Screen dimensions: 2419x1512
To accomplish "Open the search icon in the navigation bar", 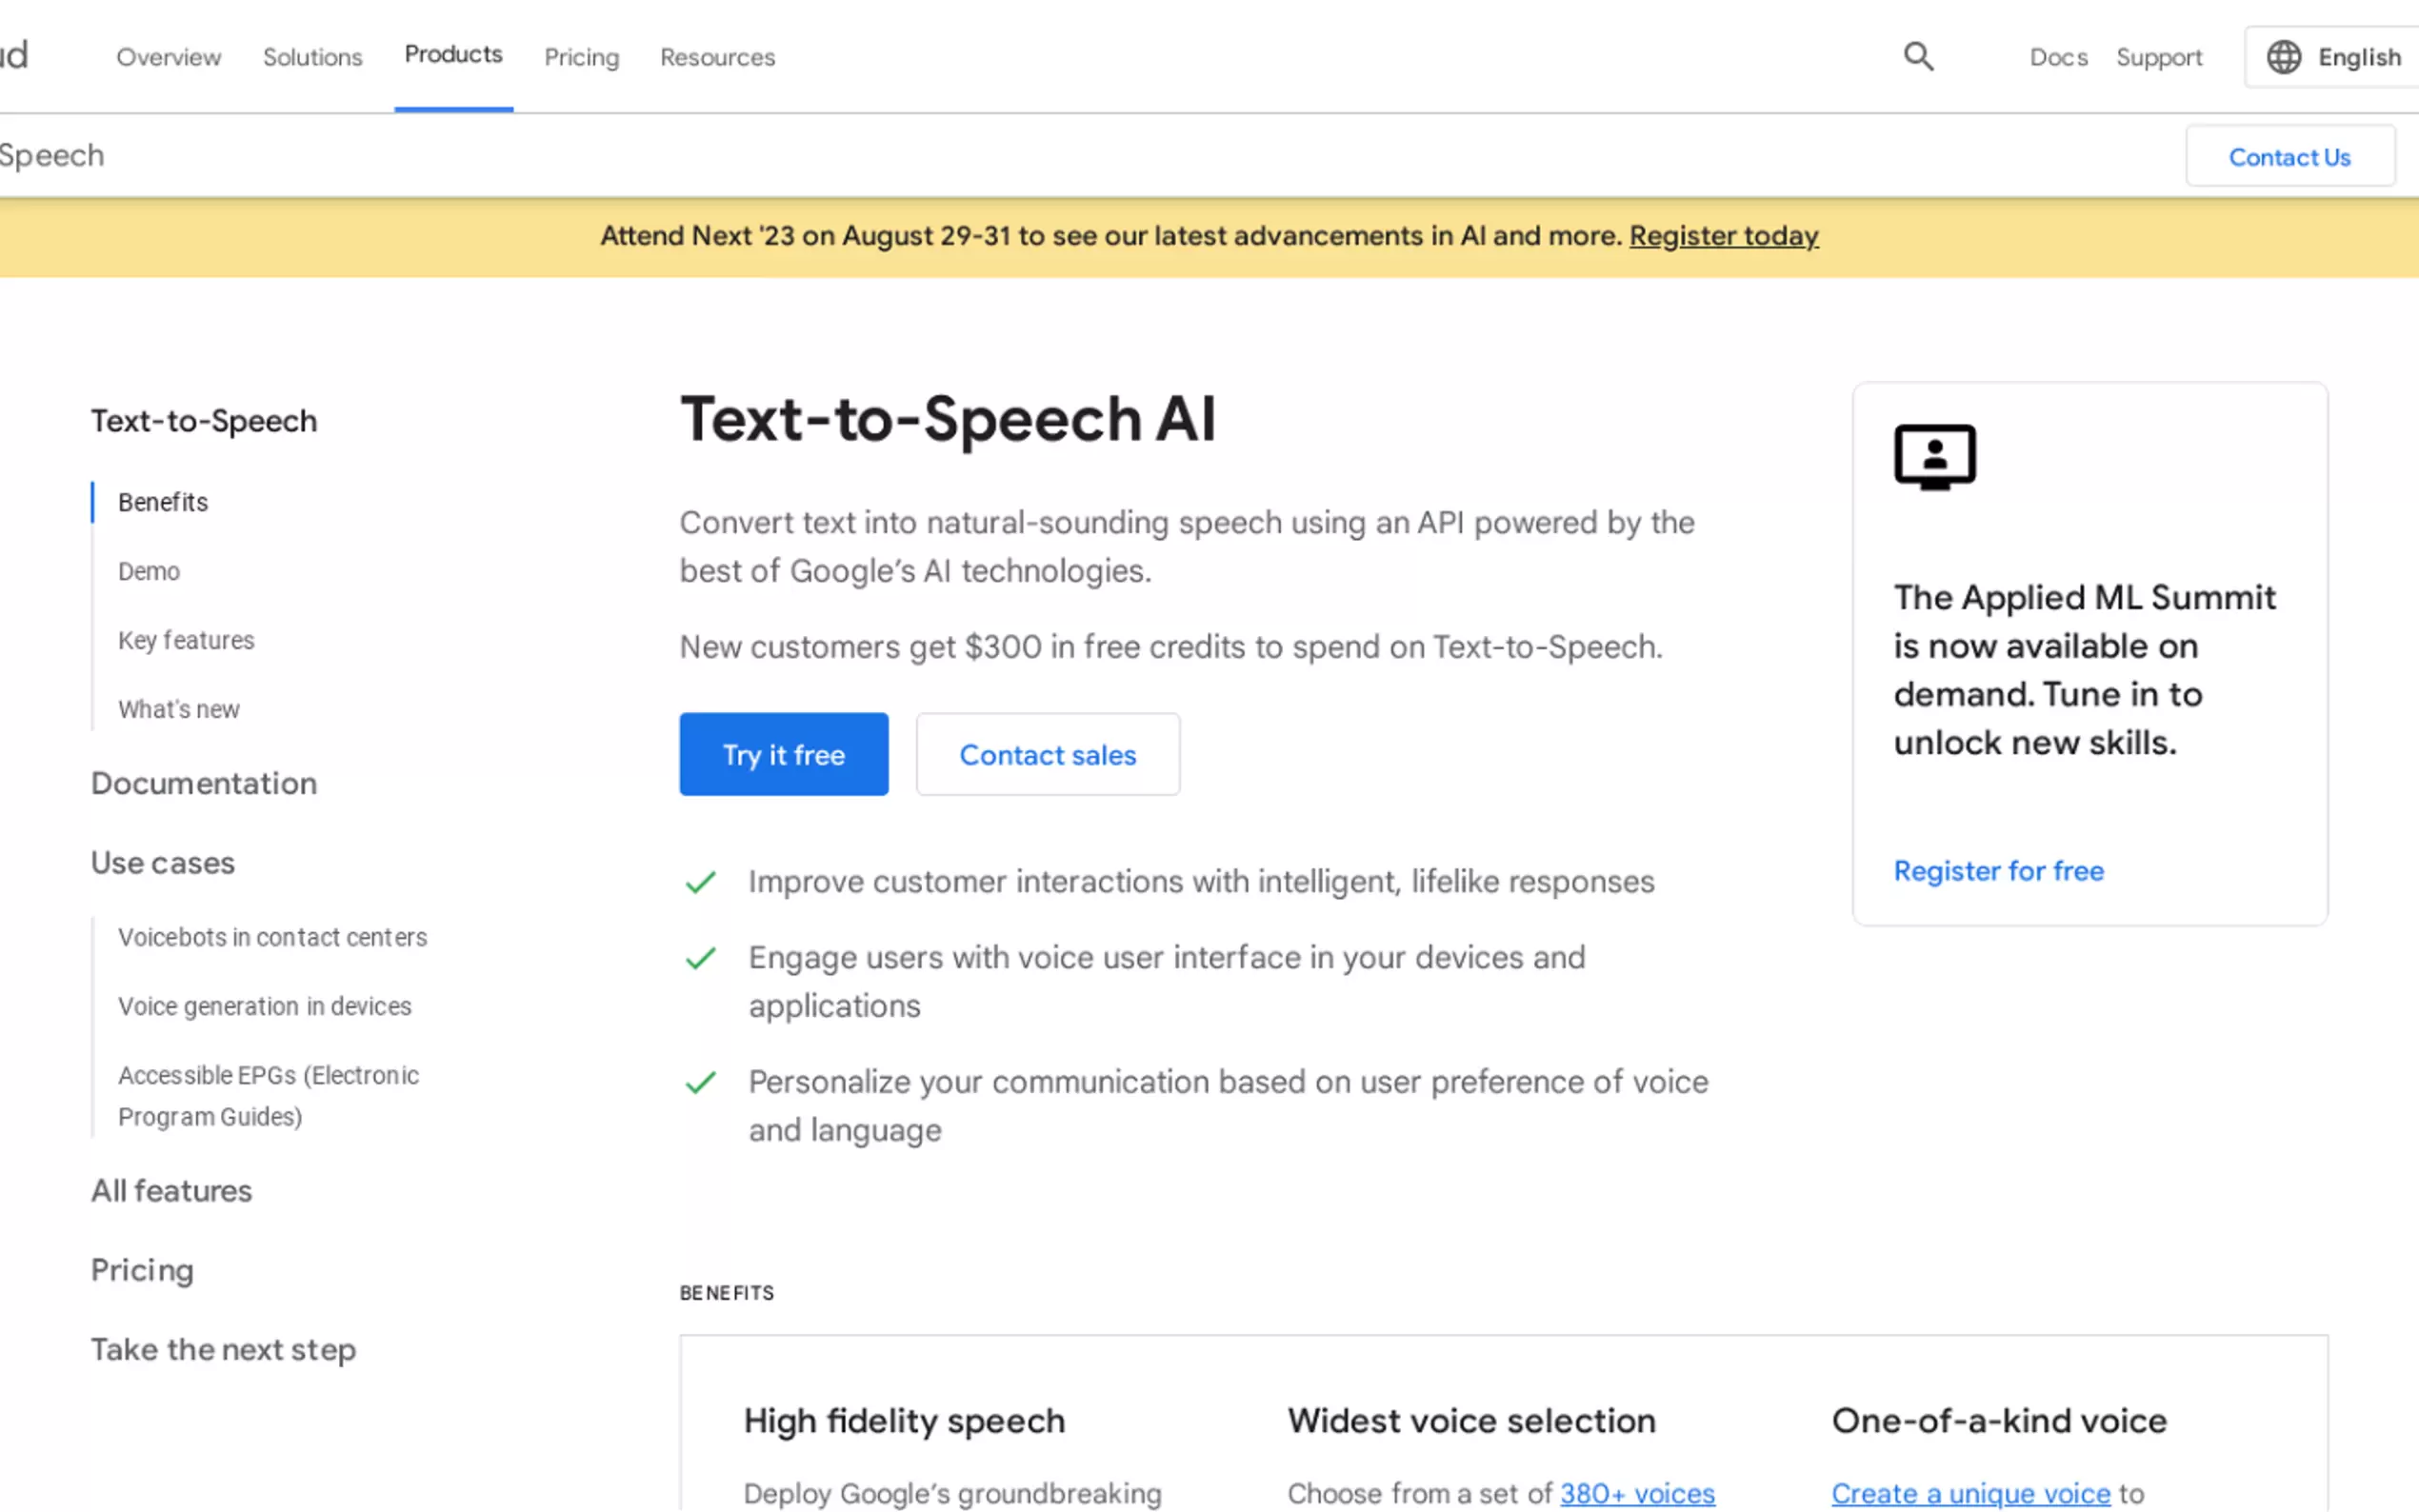I will point(1917,56).
